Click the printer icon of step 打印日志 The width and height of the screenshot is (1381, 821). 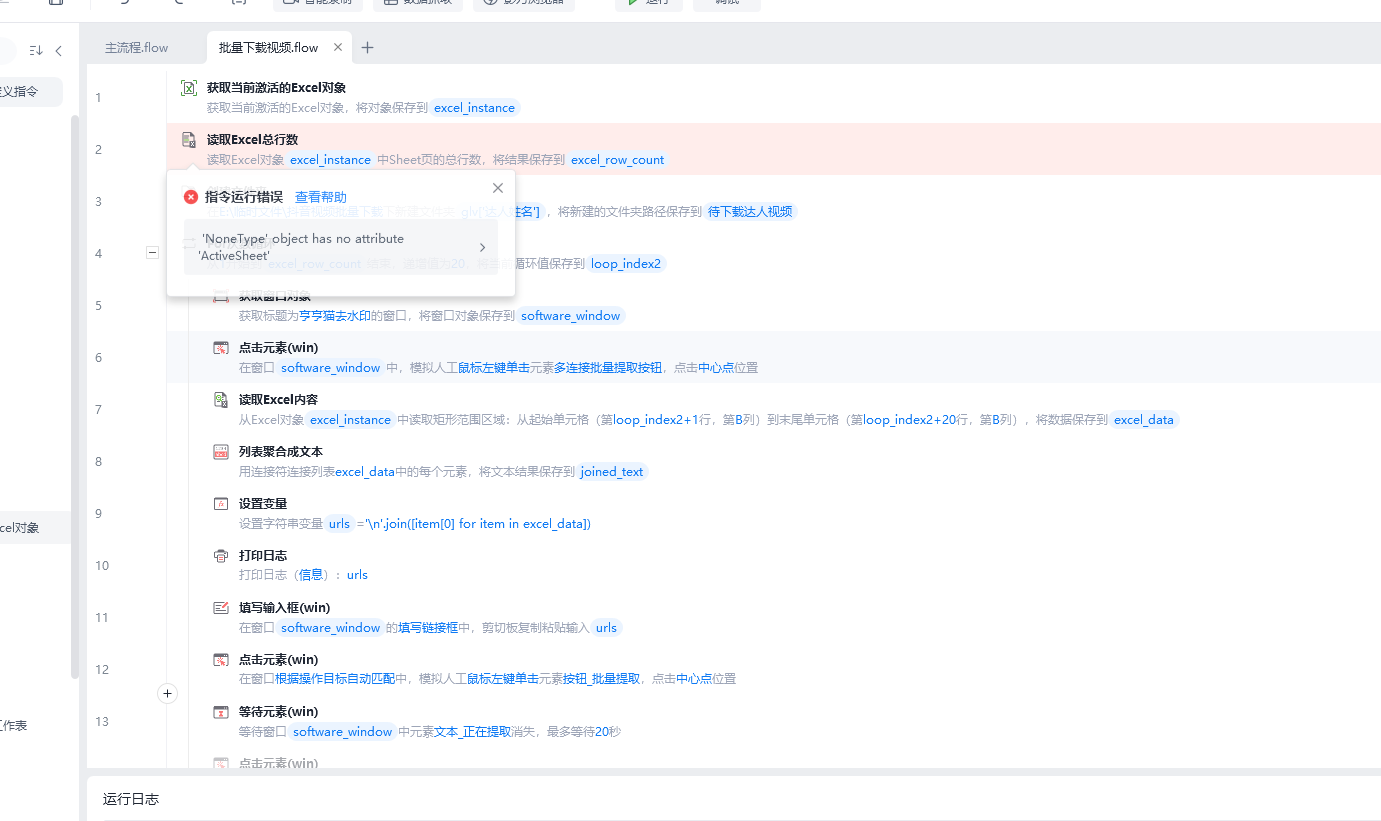pos(221,556)
